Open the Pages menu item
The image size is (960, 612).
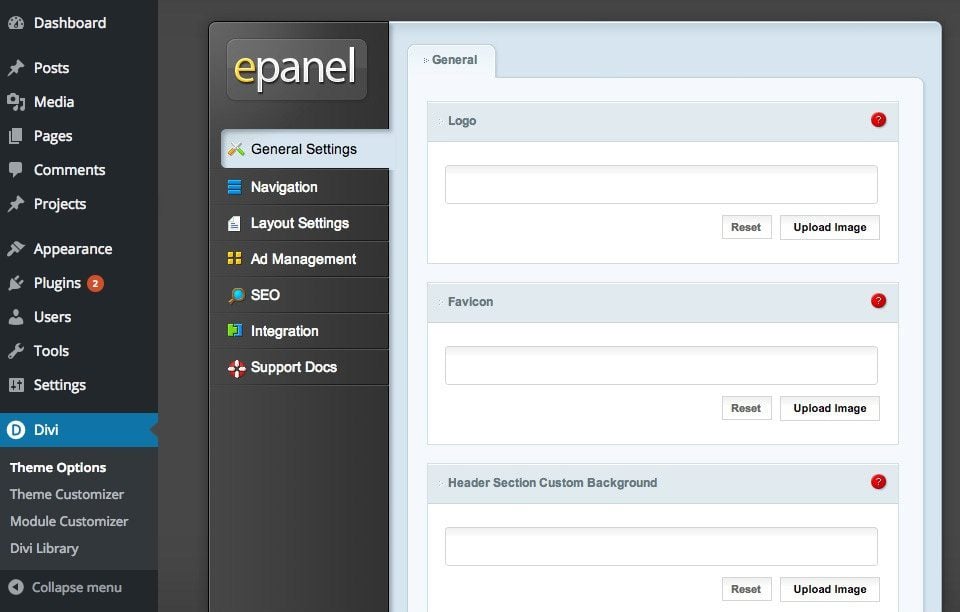pyautogui.click(x=79, y=136)
